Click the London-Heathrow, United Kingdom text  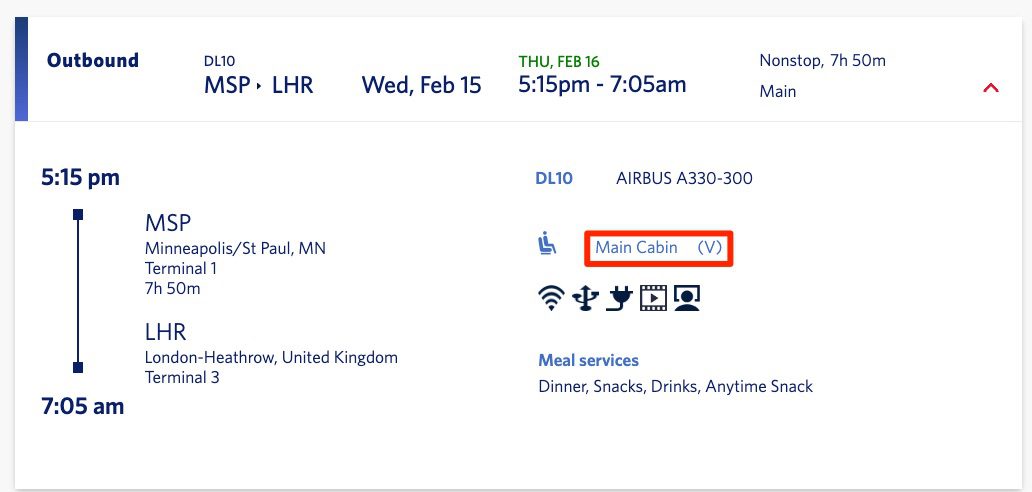[x=271, y=358]
